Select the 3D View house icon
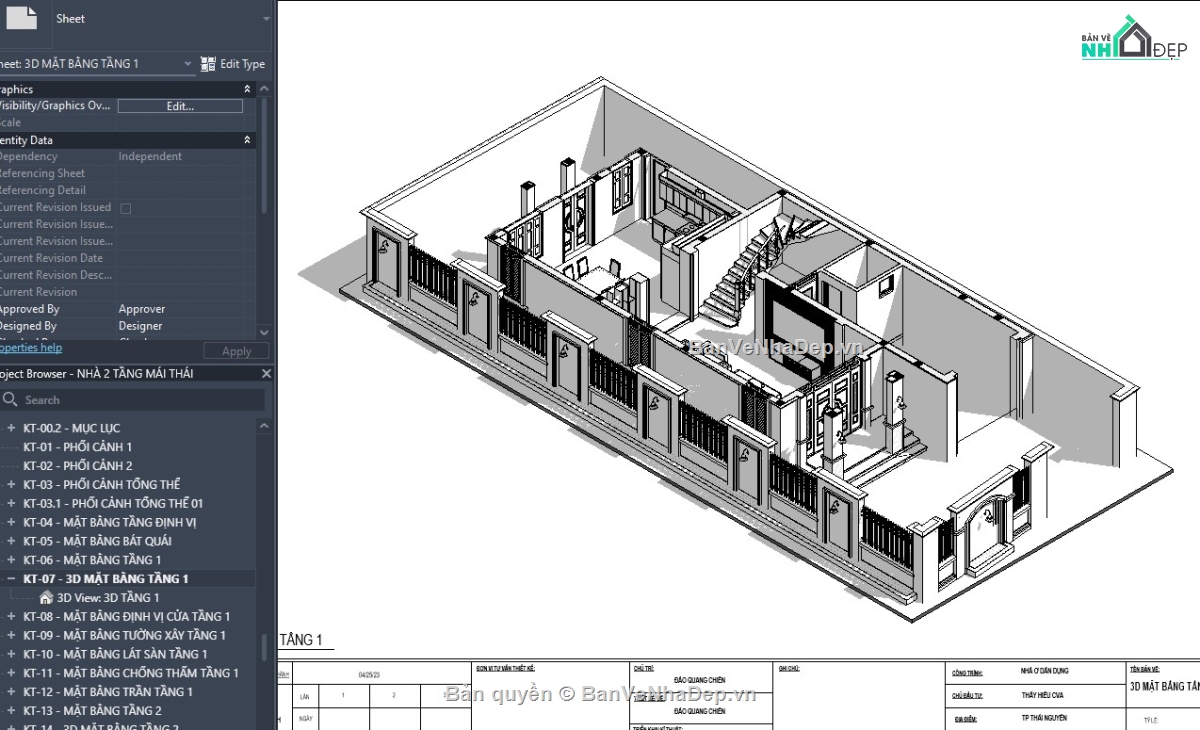 [46, 597]
